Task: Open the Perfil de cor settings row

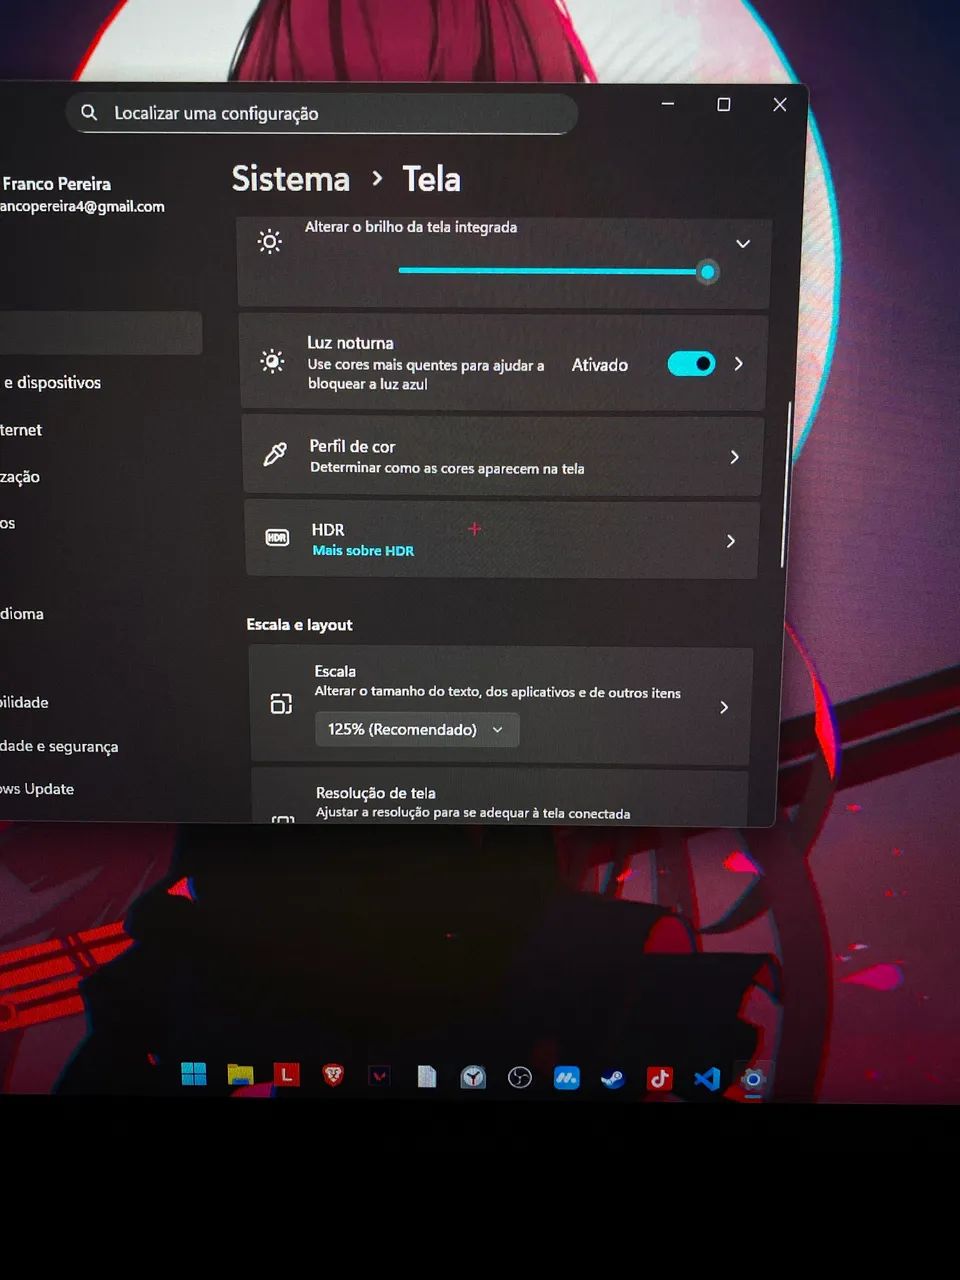Action: [502, 457]
